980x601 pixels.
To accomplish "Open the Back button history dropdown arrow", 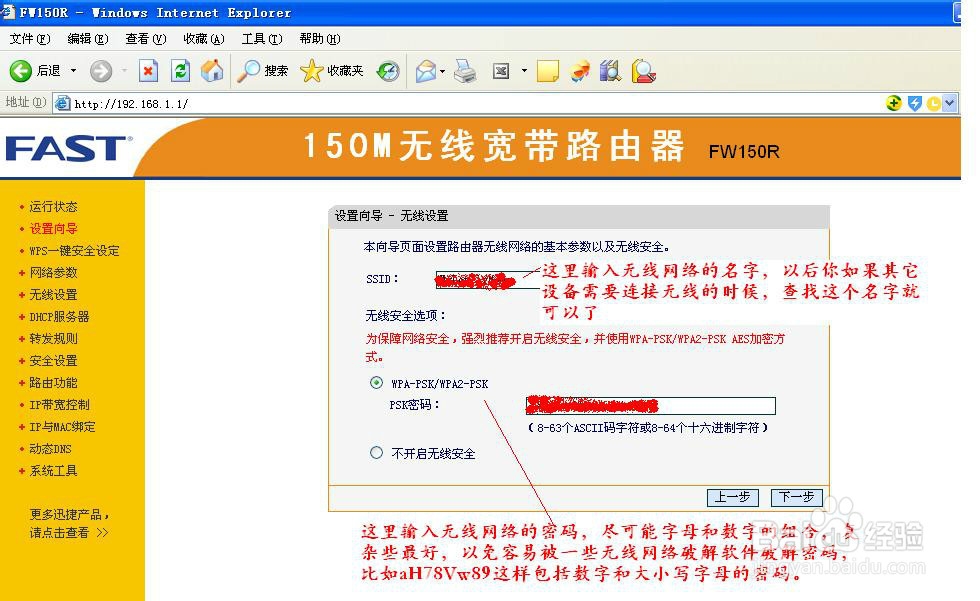I will (x=73, y=71).
